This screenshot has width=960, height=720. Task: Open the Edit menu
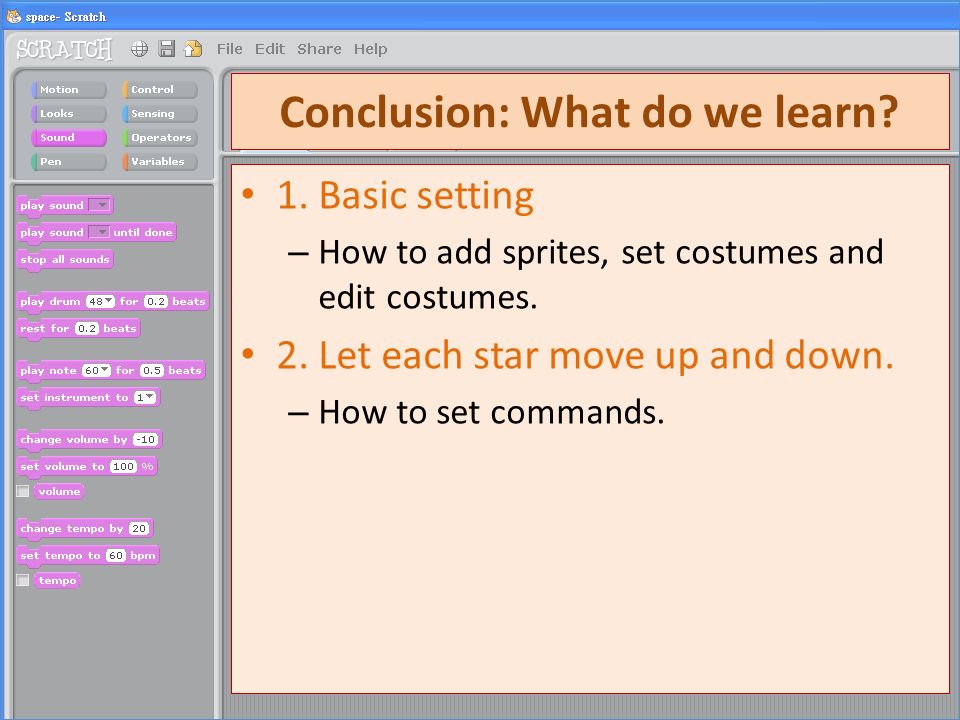pos(270,49)
